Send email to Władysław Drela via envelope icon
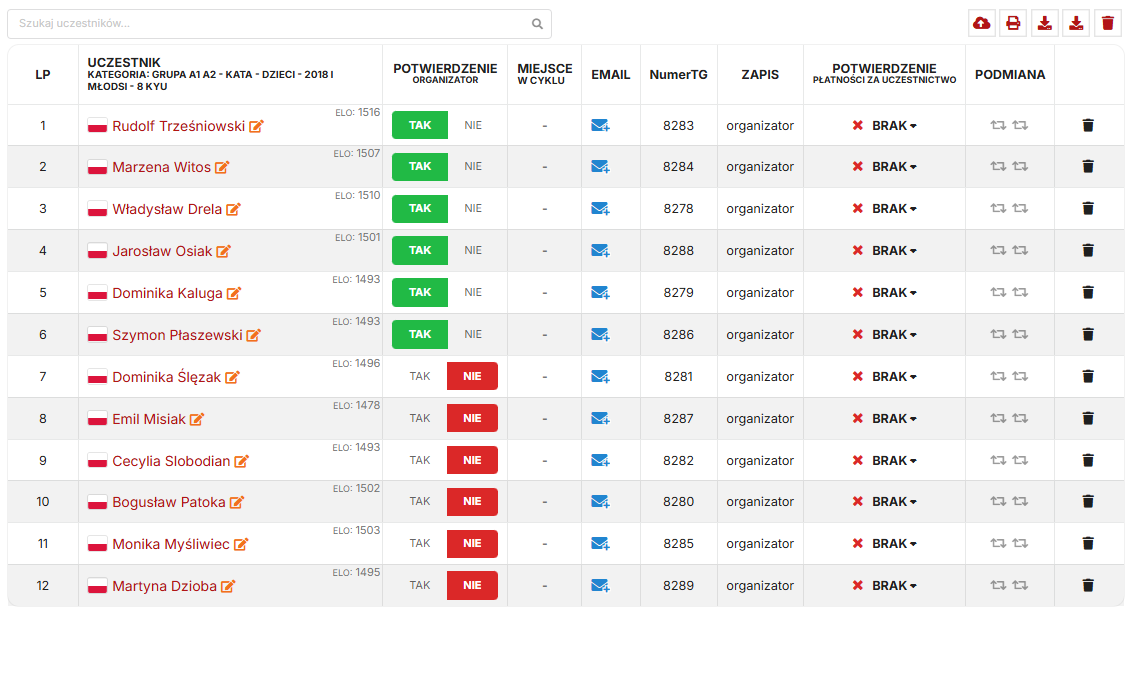1137x677 pixels. click(600, 209)
